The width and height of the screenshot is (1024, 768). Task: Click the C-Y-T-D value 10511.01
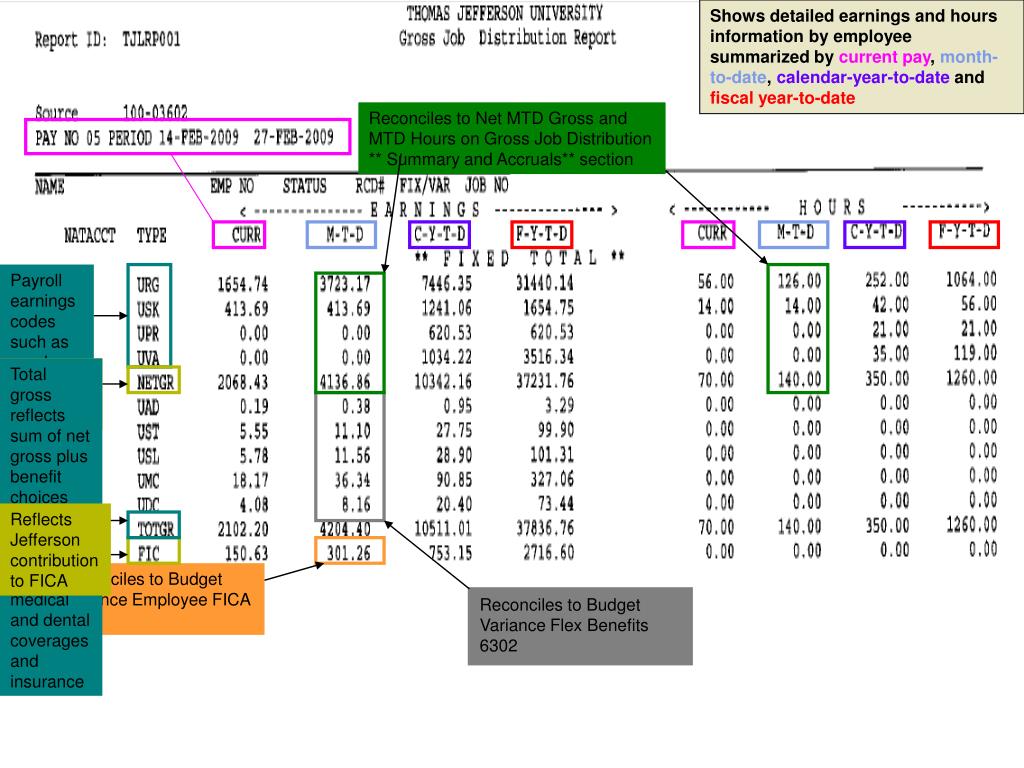point(443,528)
